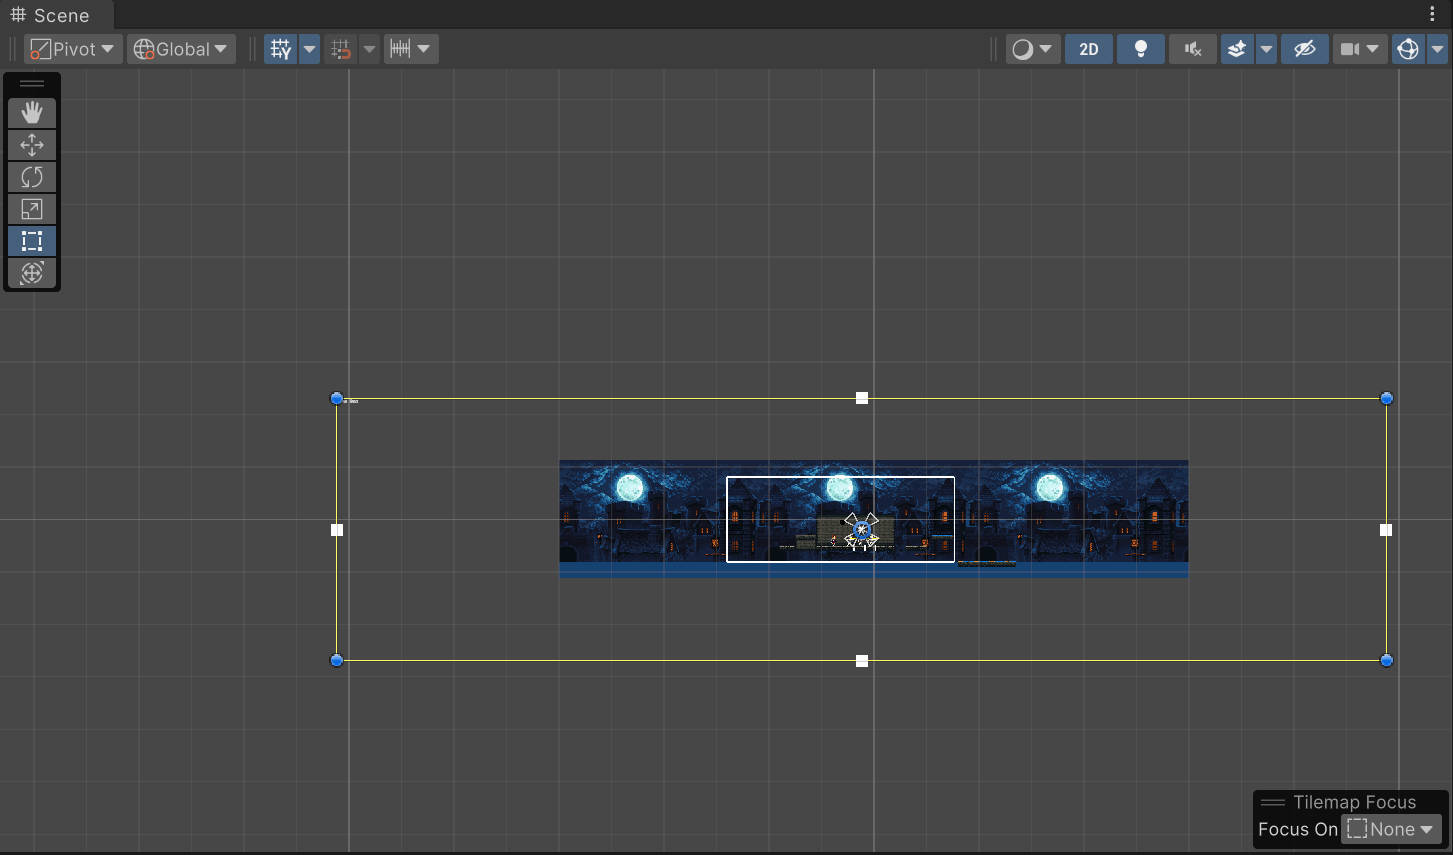This screenshot has height=855, width=1453.
Task: Select the Hand (View) tool
Action: click(32, 113)
